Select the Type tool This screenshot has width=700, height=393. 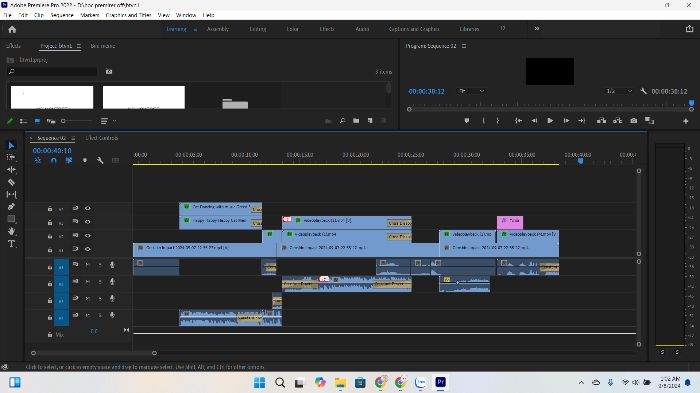tap(11, 243)
